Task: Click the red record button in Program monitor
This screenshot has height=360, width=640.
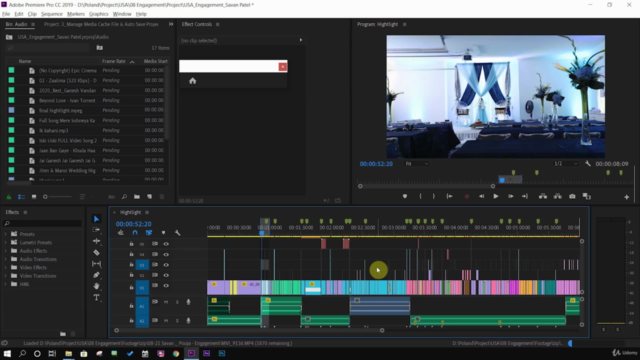Action: [467, 196]
